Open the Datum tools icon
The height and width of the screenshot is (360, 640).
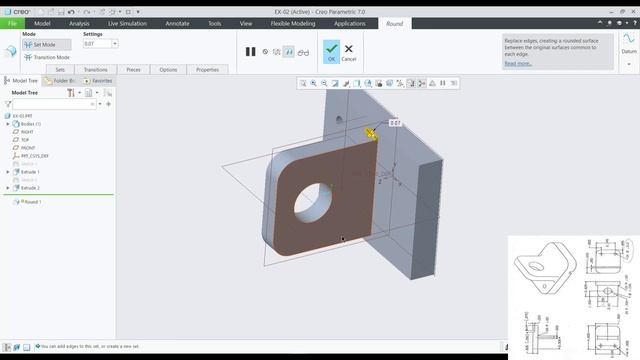pyautogui.click(x=629, y=39)
